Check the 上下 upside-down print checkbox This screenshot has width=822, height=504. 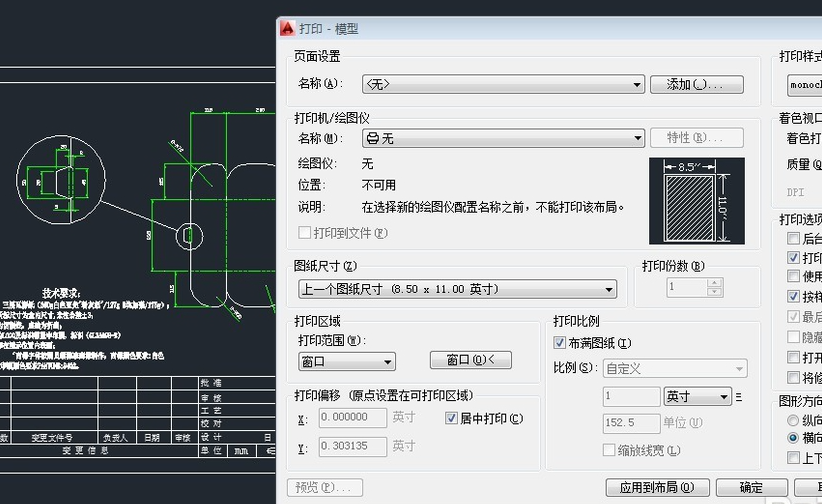click(x=794, y=458)
